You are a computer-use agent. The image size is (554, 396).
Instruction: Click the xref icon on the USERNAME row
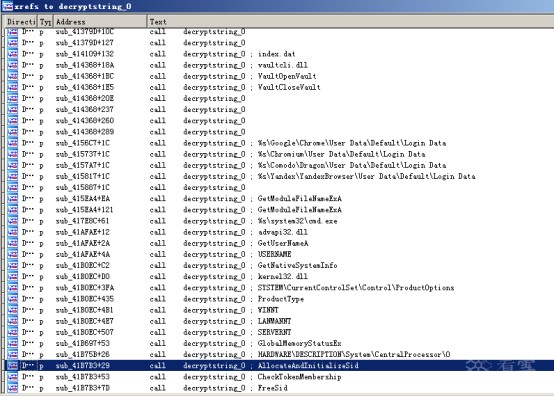(12, 254)
